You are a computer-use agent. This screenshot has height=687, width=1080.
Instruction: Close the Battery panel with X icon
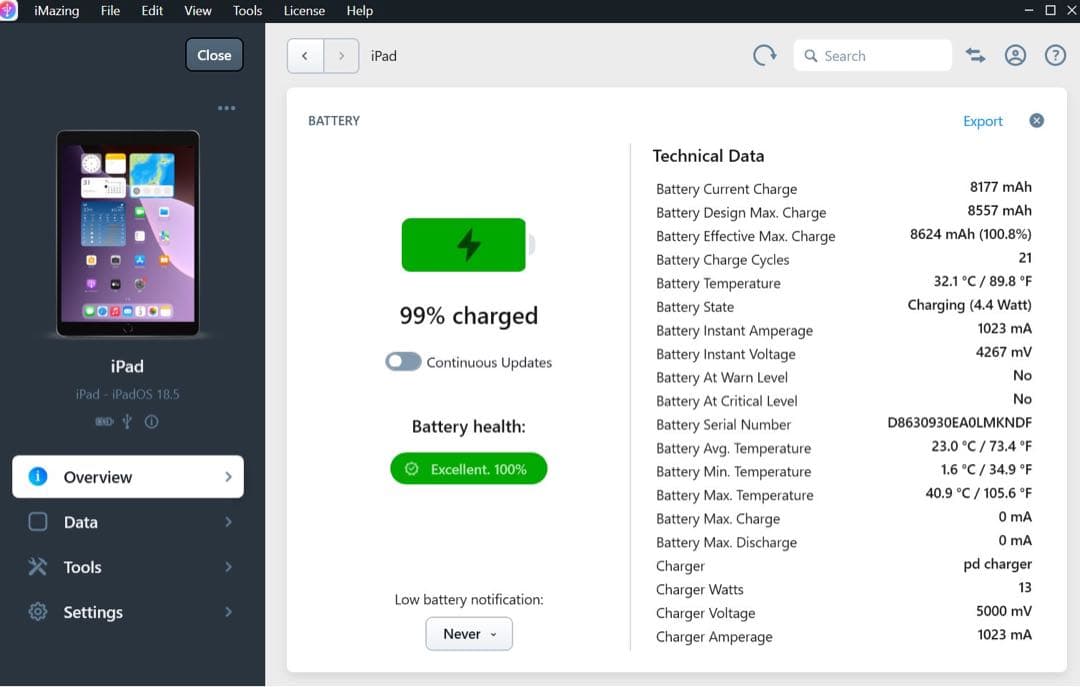tap(1036, 121)
